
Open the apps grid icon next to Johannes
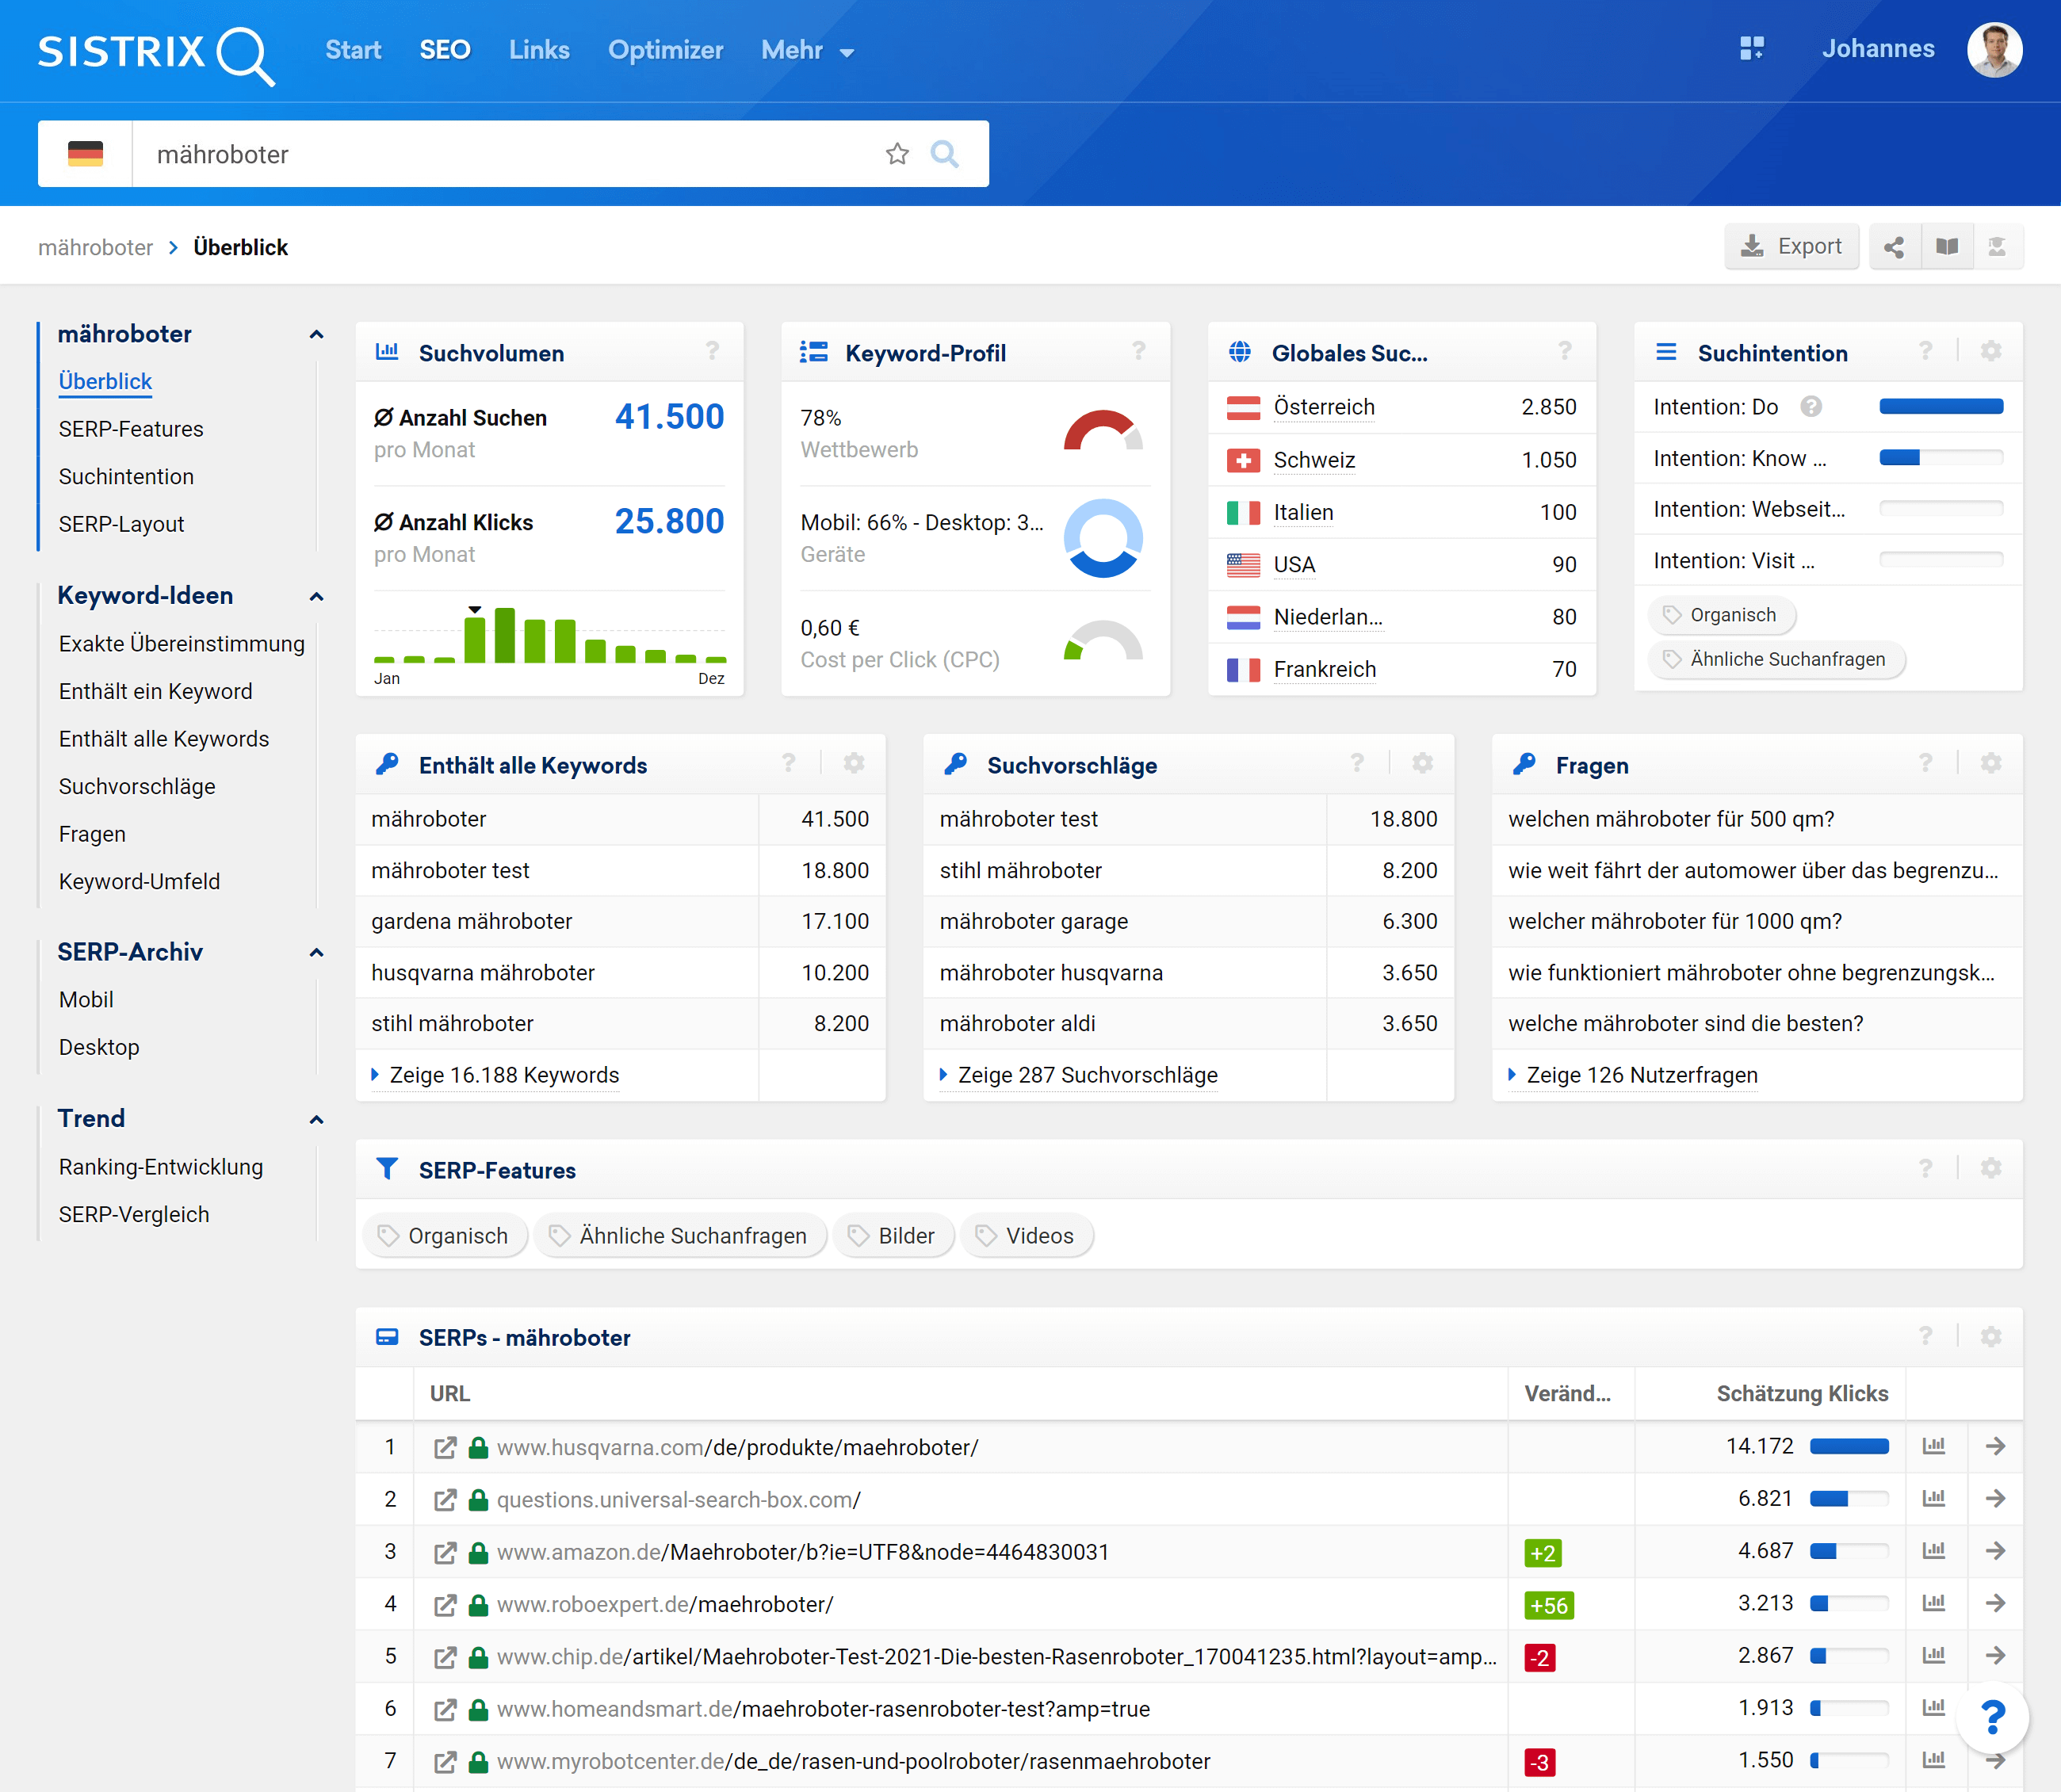point(1752,49)
